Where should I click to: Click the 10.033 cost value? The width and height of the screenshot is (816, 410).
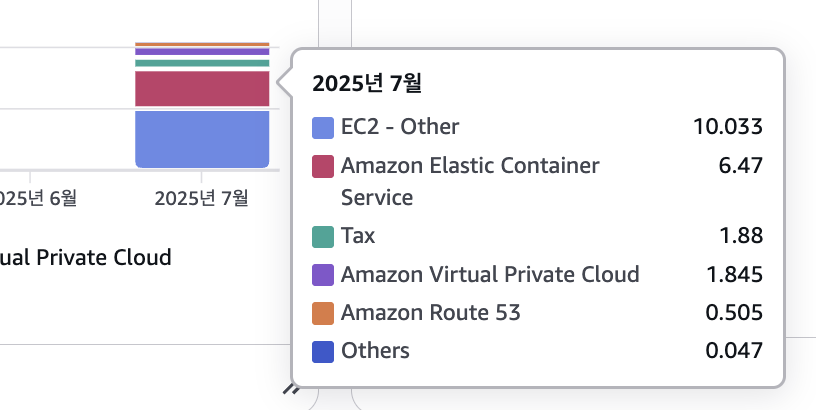(728, 127)
